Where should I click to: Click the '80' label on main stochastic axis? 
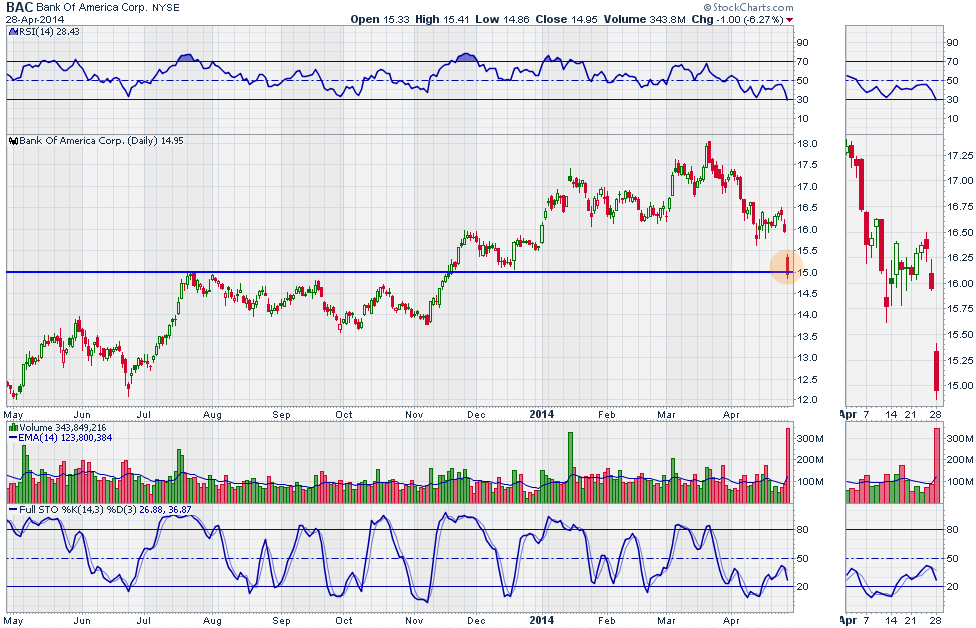coord(804,530)
